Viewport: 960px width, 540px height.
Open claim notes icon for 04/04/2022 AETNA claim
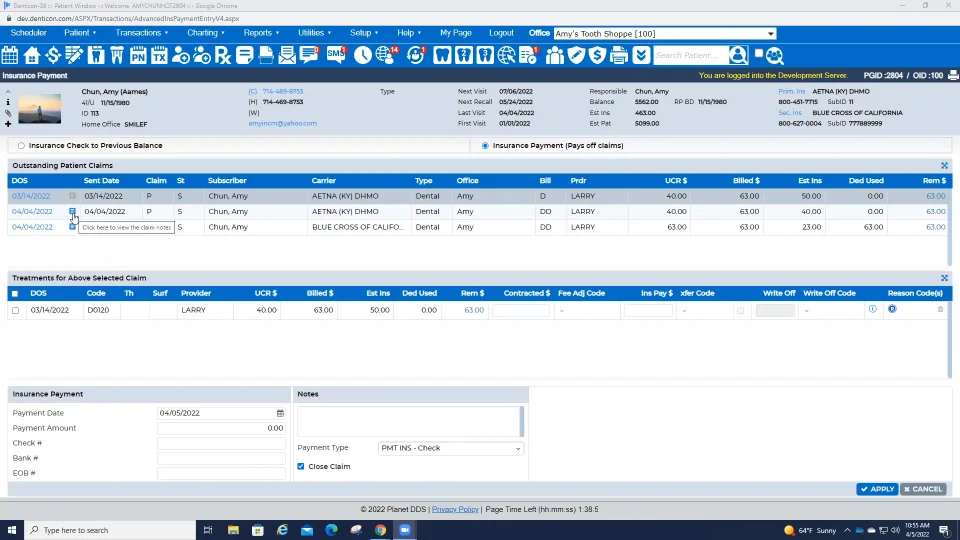tap(72, 211)
